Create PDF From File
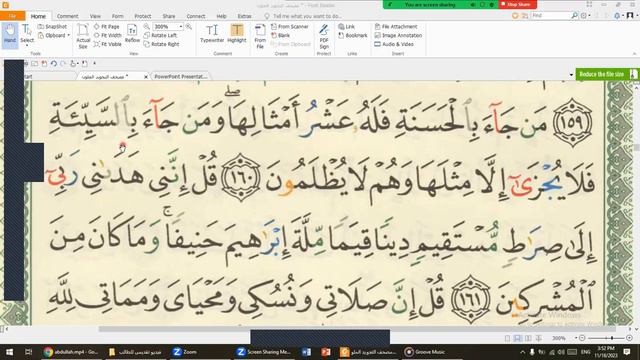The image size is (640, 360). (x=260, y=36)
